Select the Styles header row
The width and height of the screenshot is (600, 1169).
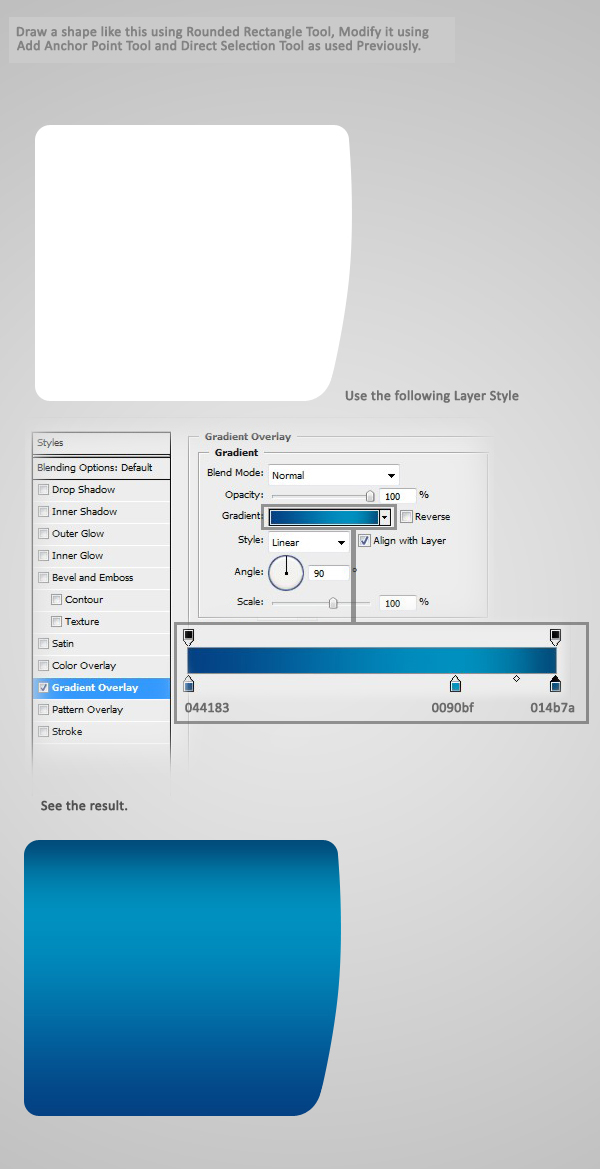click(101, 443)
